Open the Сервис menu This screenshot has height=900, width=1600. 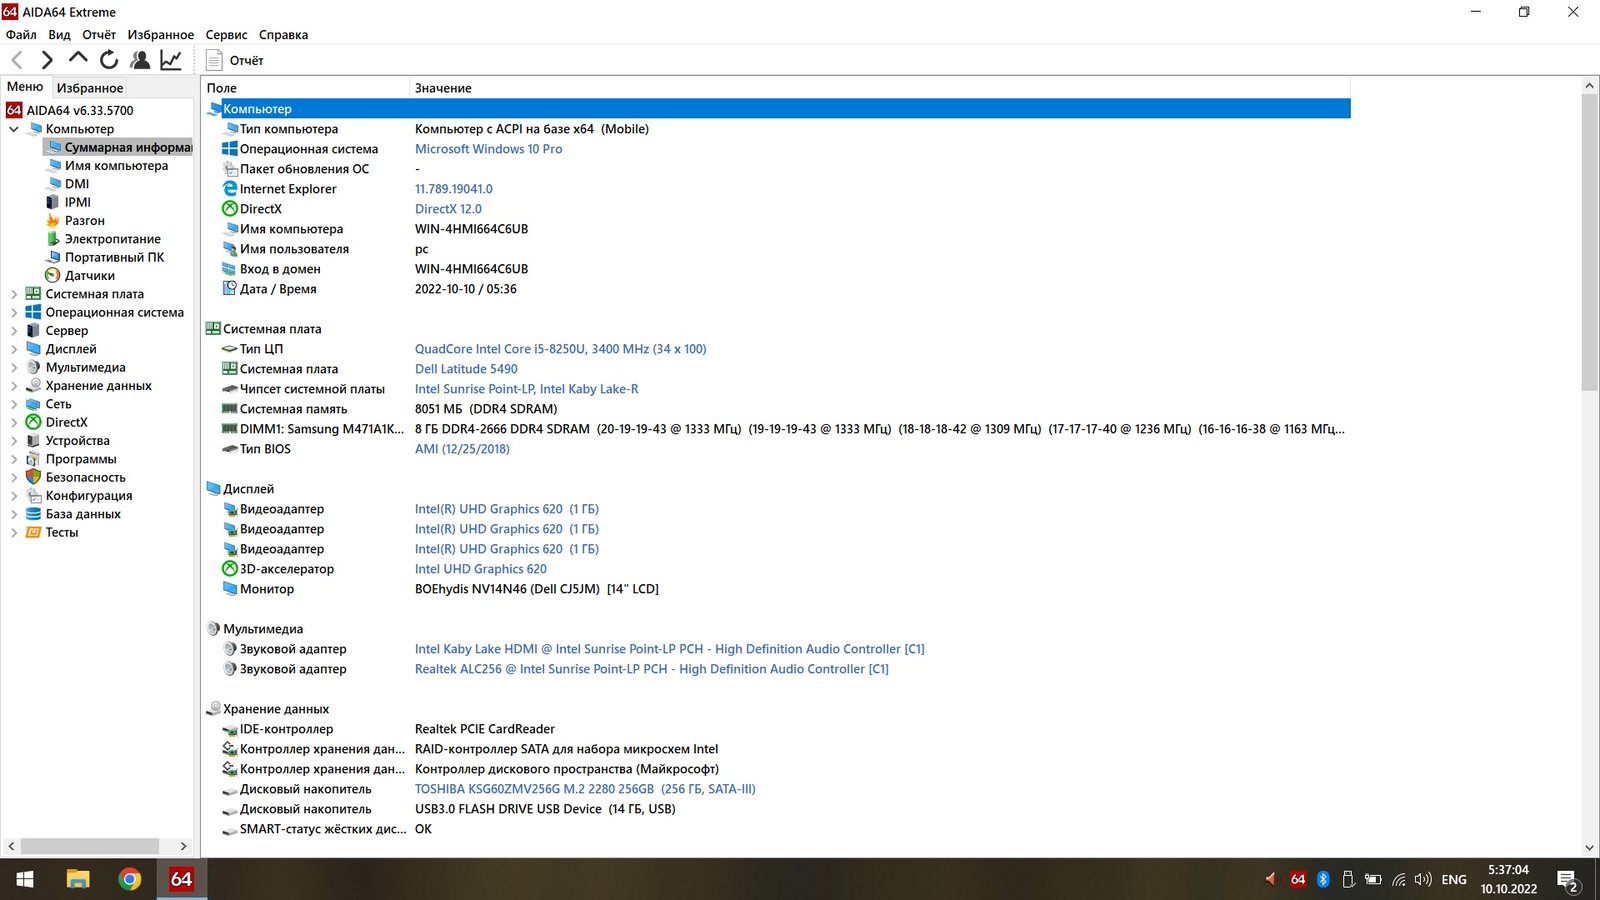[x=226, y=34]
